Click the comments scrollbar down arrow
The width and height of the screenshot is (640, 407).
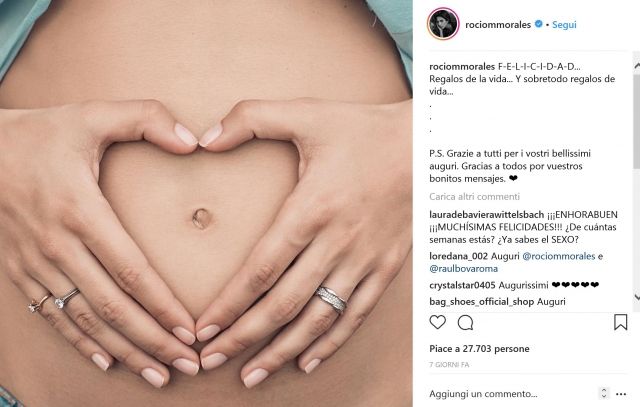tap(636, 297)
